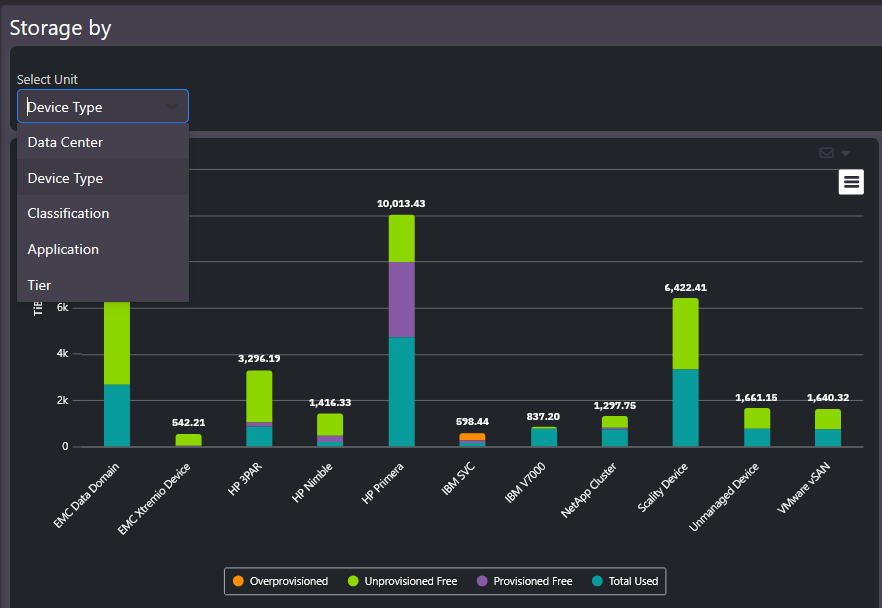The width and height of the screenshot is (882, 608).
Task: Click the 3,296.19 value label
Action: tap(259, 358)
